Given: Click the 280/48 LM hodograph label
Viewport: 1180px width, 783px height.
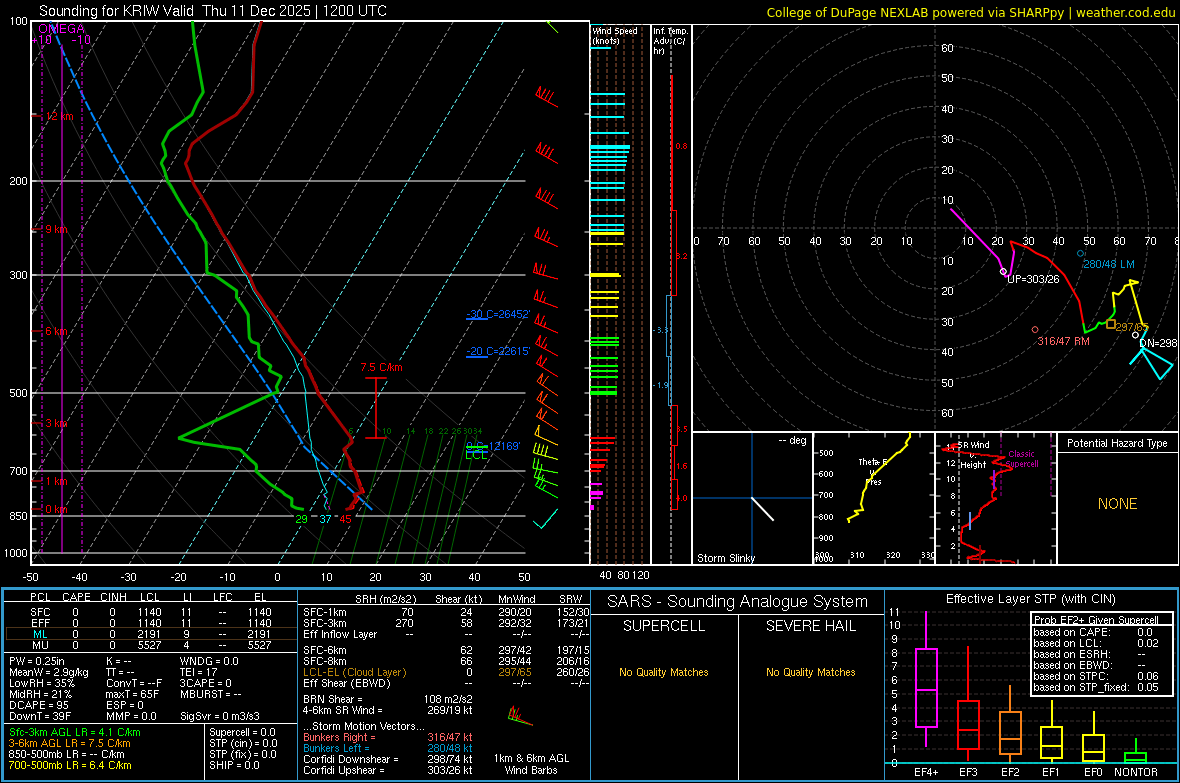Looking at the screenshot, I should click(x=1109, y=264).
